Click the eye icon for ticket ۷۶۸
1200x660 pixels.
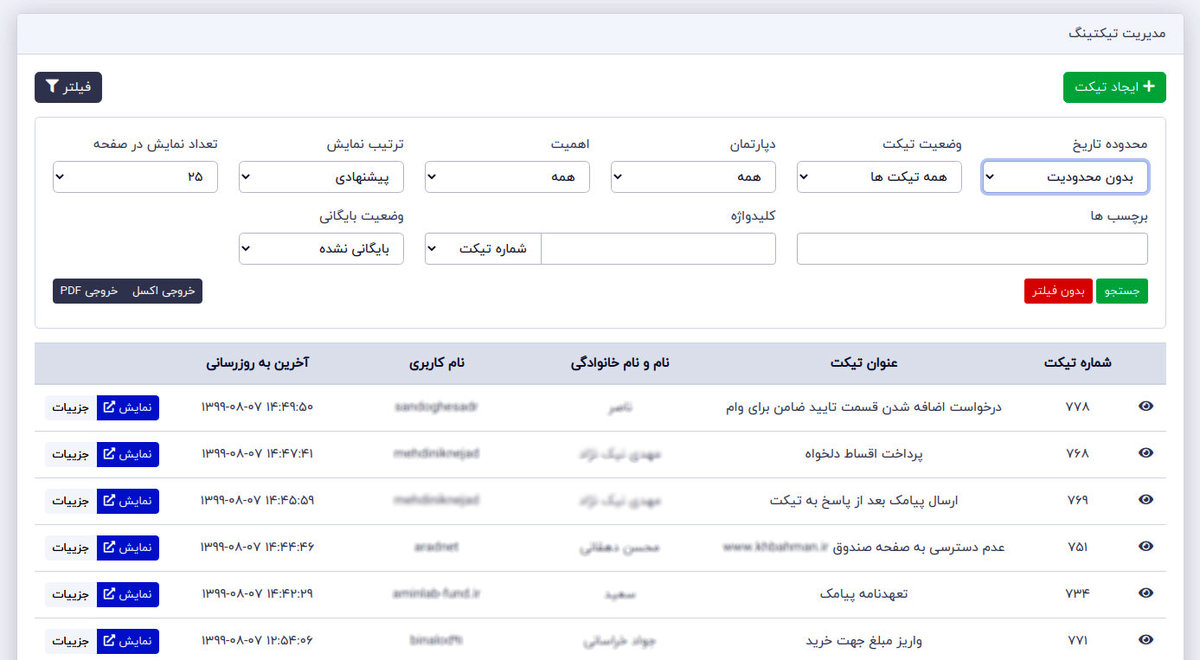[x=1146, y=454]
